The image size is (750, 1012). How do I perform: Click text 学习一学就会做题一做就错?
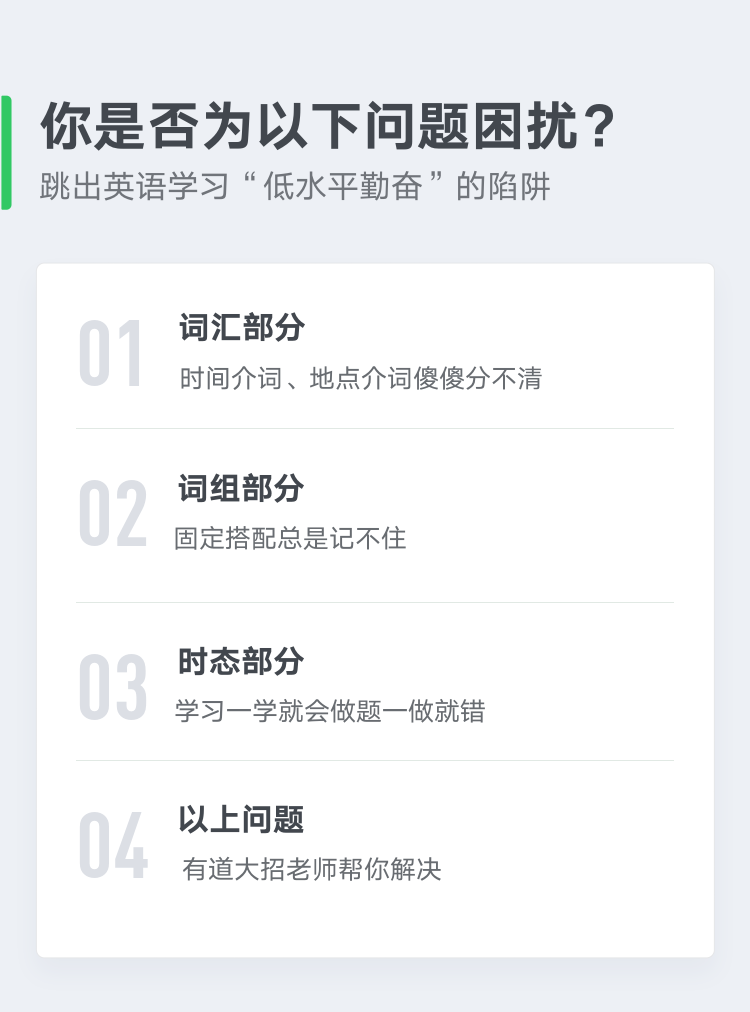point(330,711)
